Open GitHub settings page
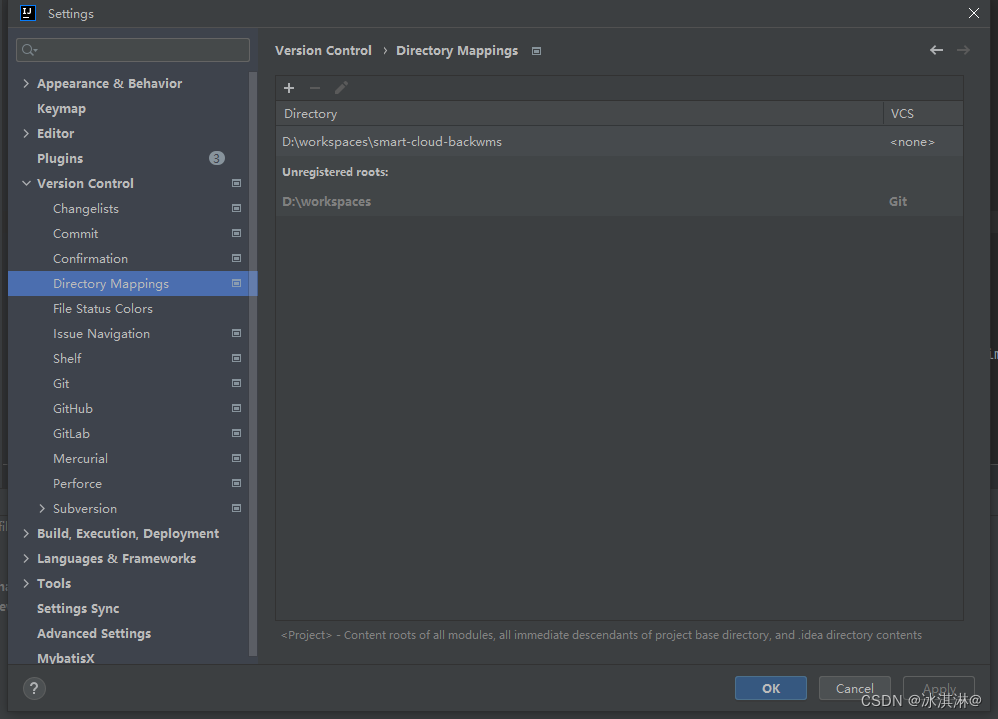 pos(73,408)
